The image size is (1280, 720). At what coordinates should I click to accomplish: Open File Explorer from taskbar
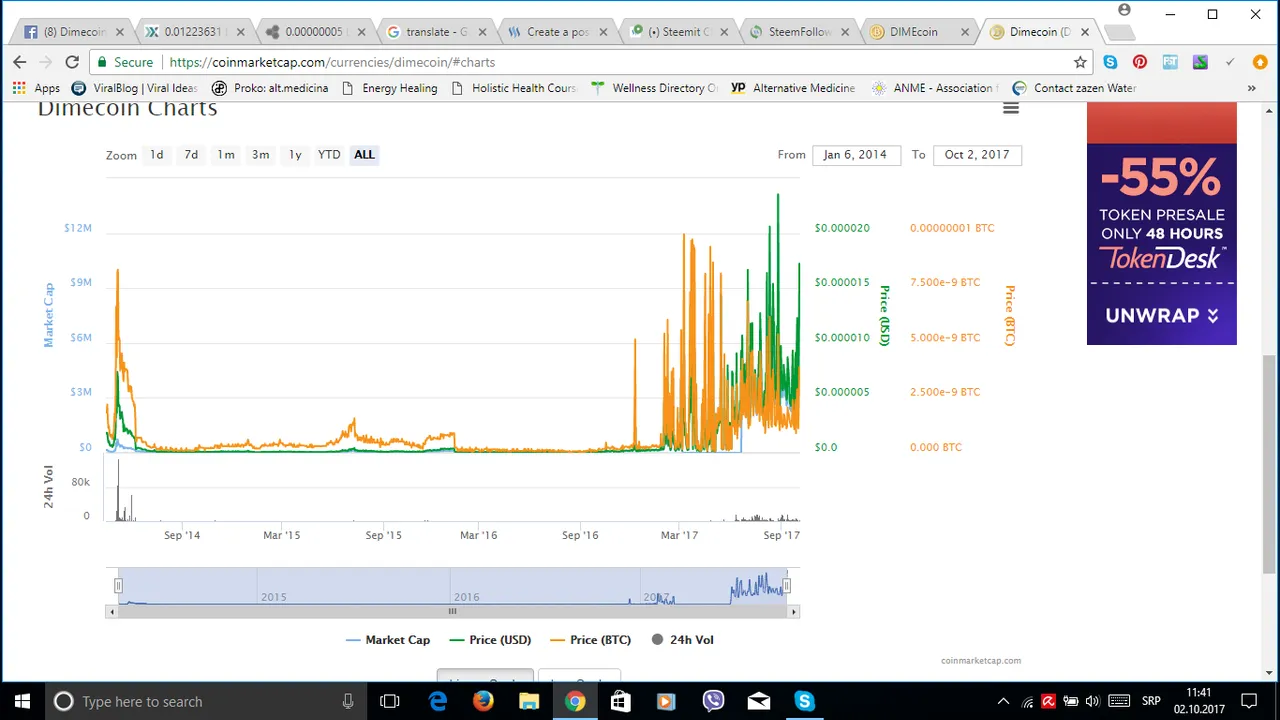(x=529, y=701)
